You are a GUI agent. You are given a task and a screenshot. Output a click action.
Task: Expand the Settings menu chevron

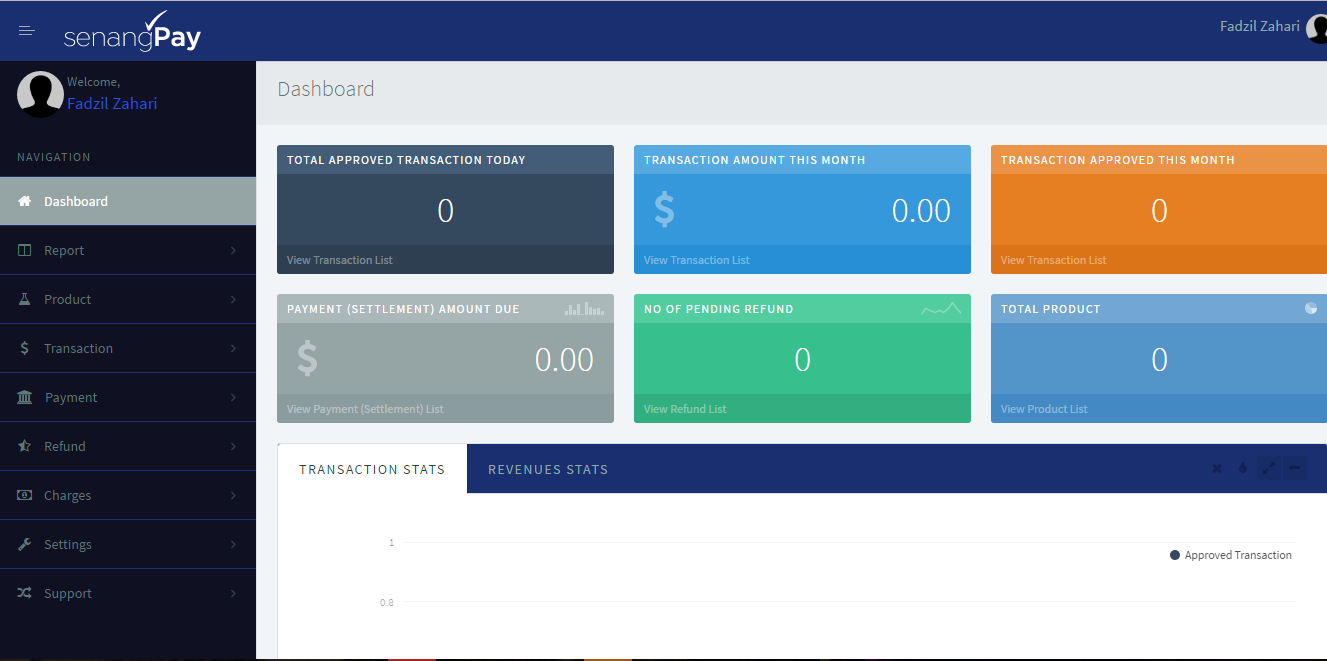pyautogui.click(x=233, y=544)
